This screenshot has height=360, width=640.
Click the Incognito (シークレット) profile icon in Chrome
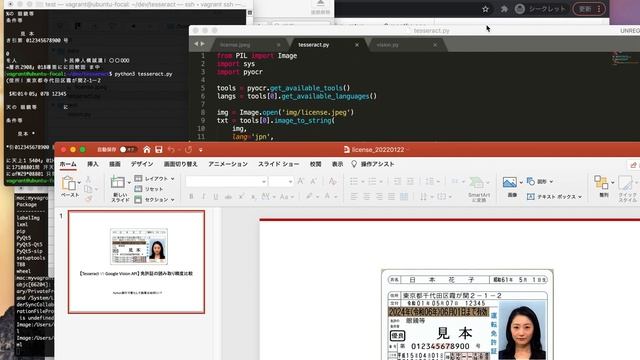(520, 9)
